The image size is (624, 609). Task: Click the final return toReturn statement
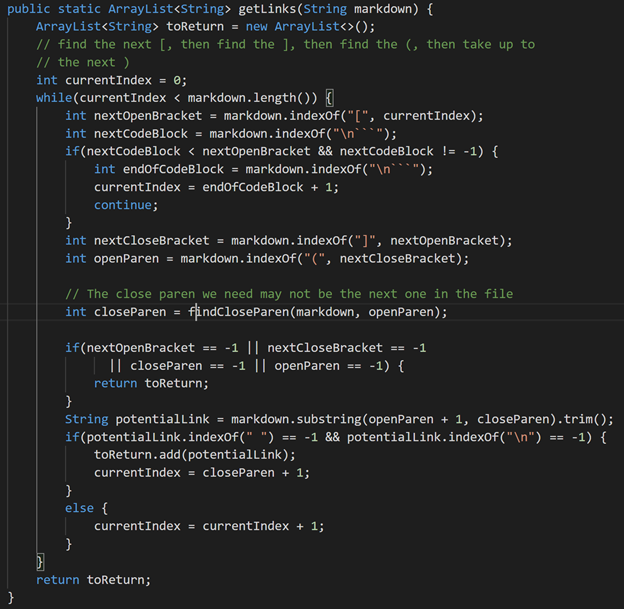(94, 580)
